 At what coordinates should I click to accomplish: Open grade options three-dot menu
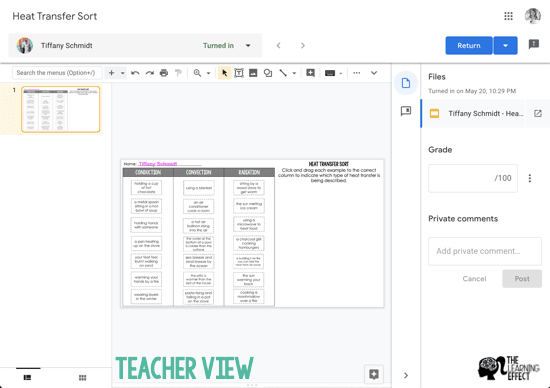530,178
